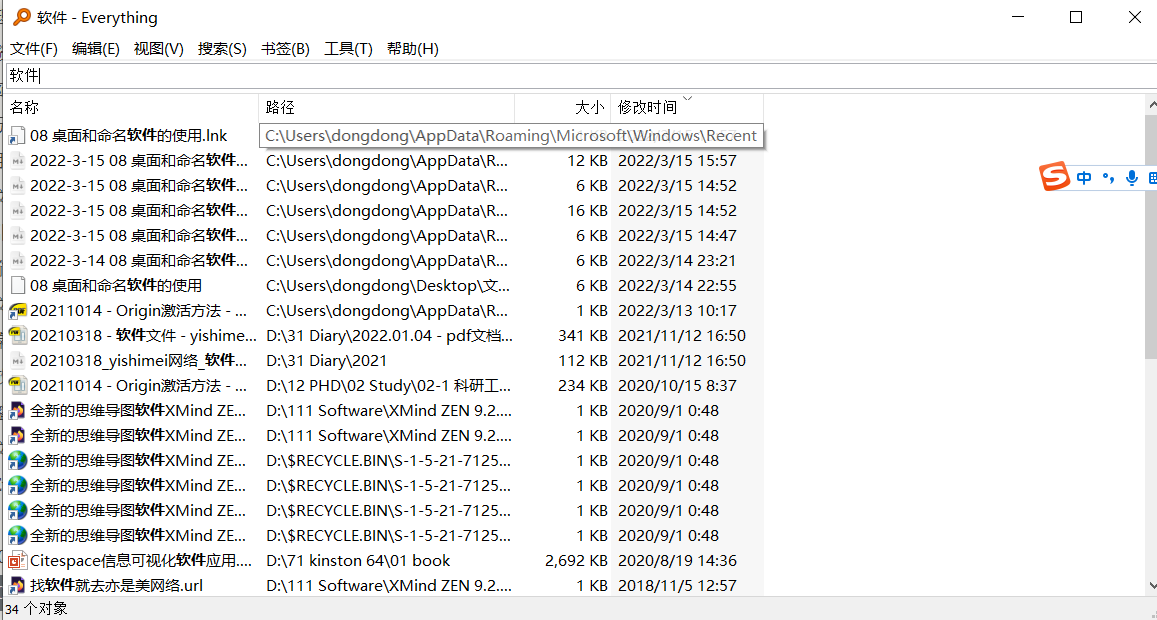Open the 书签(B) menu
This screenshot has width=1157, height=620.
pyautogui.click(x=285, y=49)
